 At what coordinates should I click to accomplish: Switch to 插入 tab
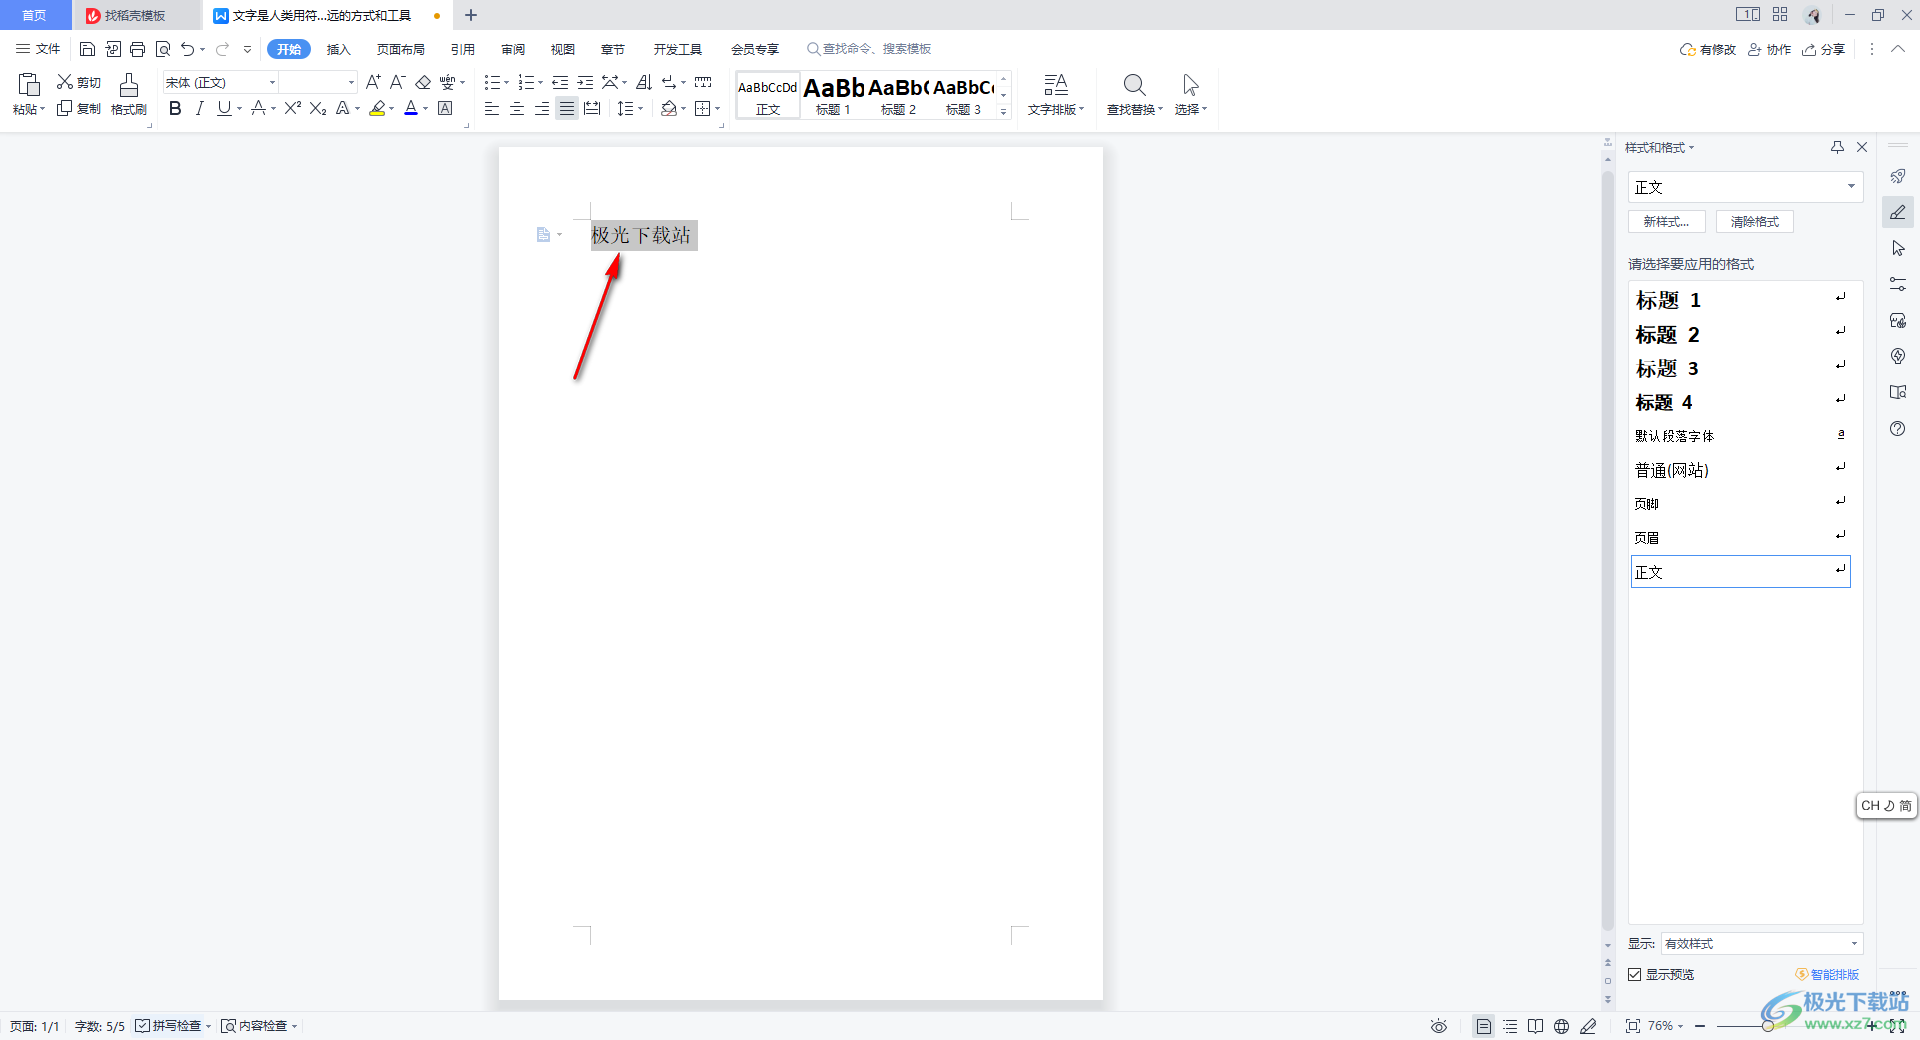339,49
